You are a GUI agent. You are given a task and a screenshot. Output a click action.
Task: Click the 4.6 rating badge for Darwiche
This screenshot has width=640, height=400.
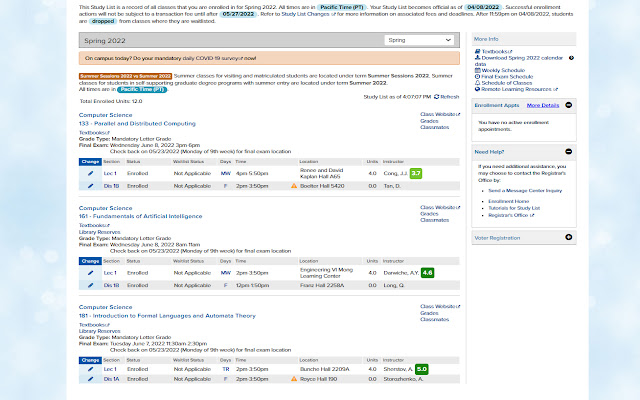pos(427,272)
